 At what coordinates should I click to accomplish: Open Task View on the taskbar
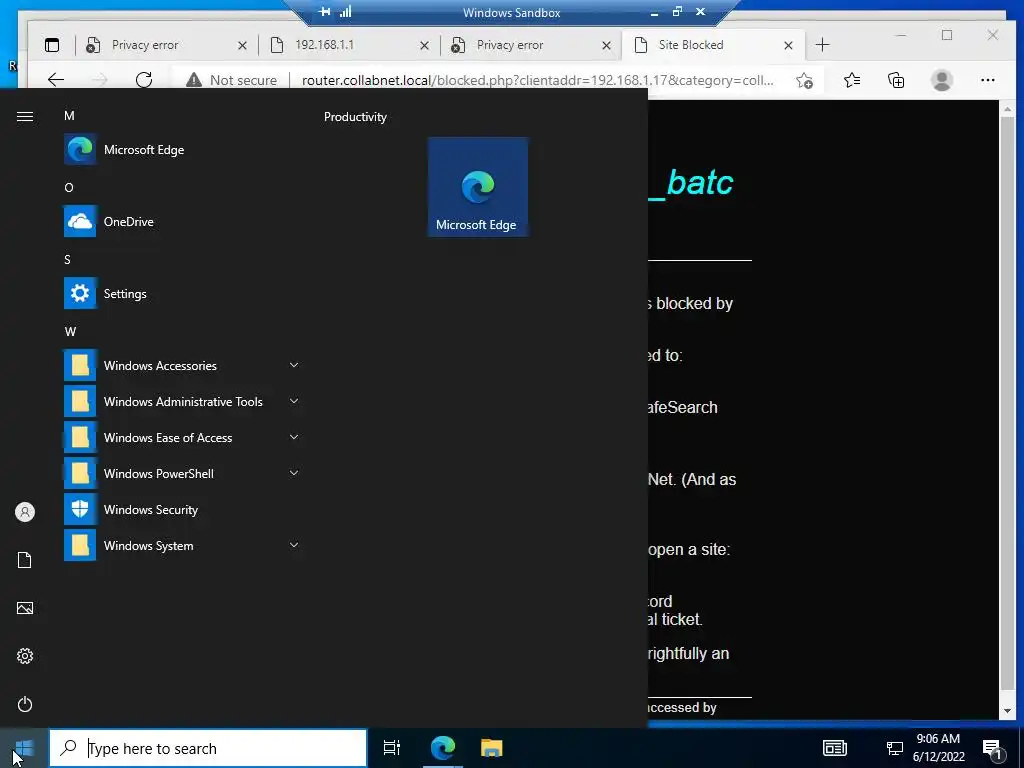click(x=392, y=748)
